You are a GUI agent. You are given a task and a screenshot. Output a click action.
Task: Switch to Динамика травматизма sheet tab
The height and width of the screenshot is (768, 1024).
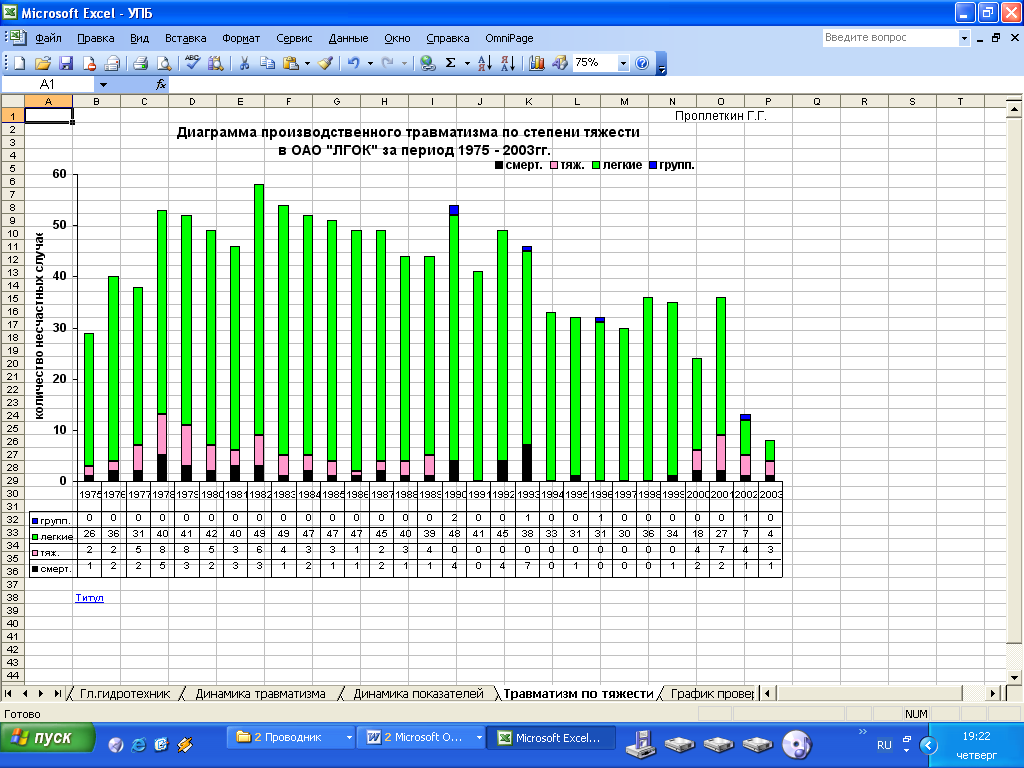[x=260, y=694]
